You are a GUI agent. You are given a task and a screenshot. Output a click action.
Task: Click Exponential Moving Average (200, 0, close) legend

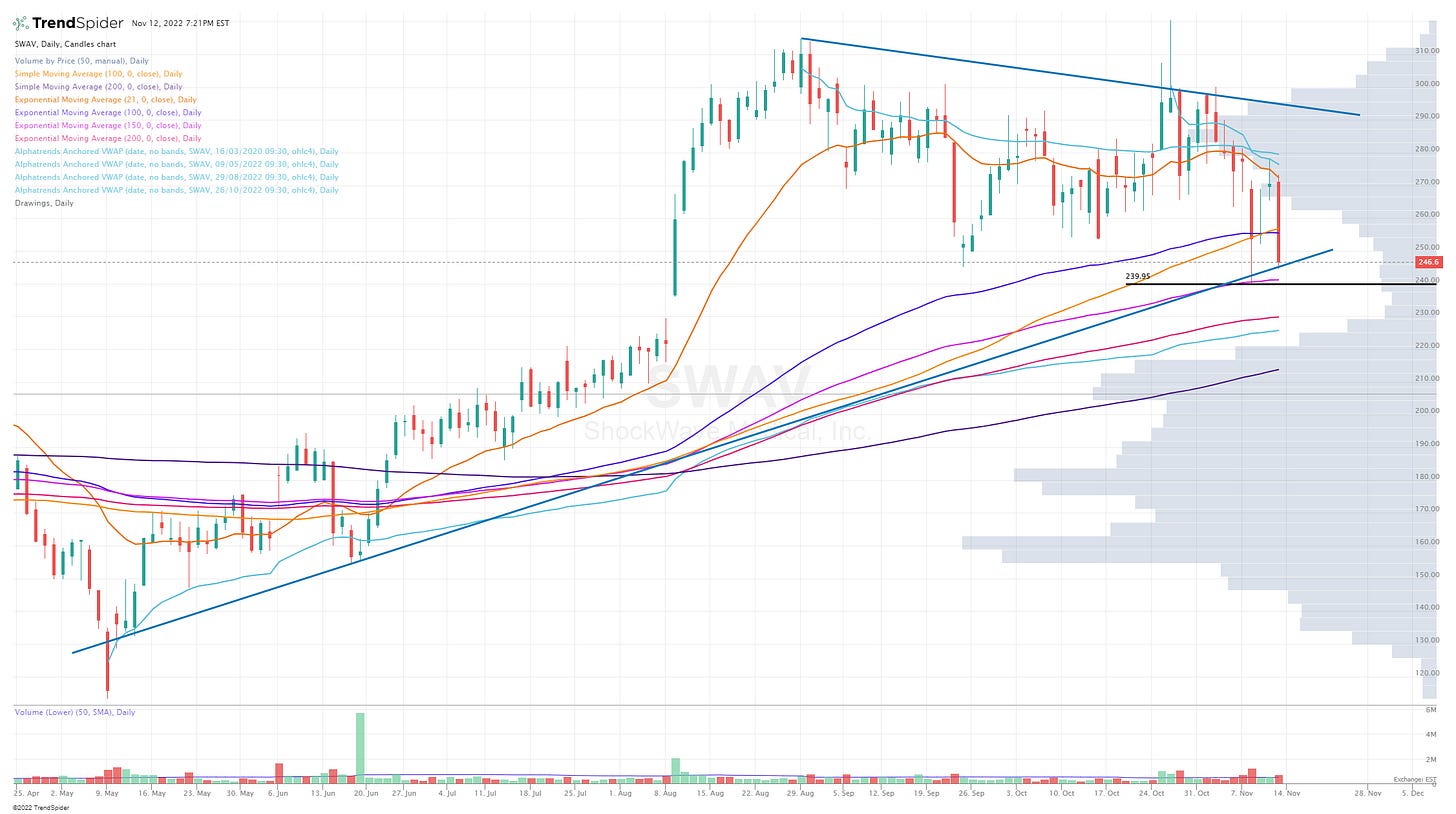(x=107, y=138)
